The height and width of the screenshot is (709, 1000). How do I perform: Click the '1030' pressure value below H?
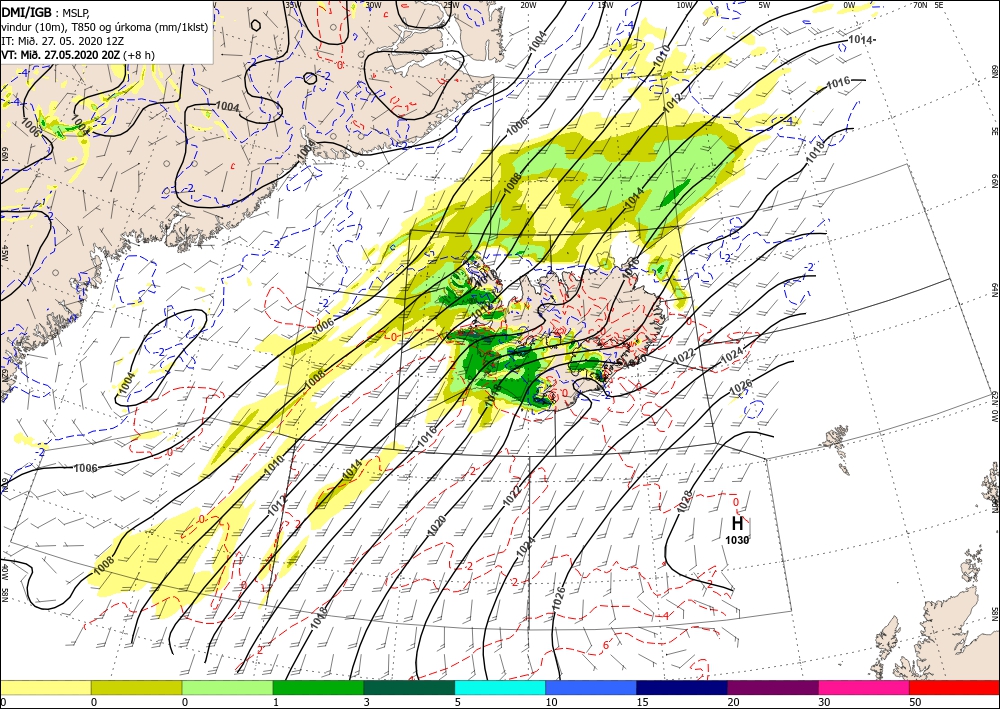[x=737, y=541]
